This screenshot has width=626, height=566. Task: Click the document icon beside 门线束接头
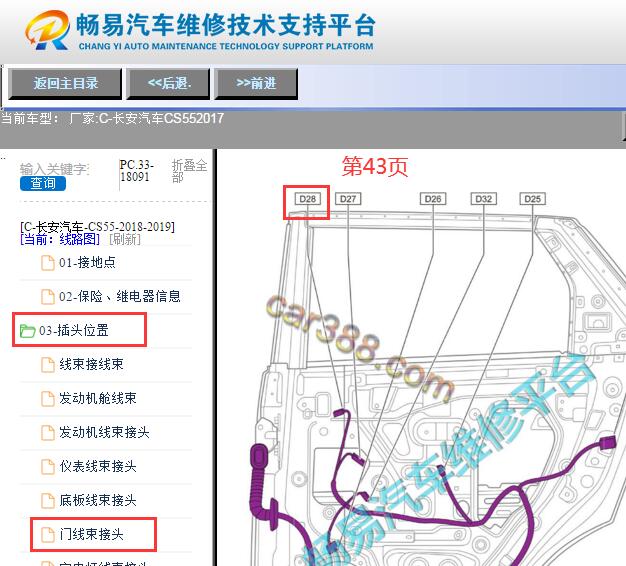tap(48, 534)
